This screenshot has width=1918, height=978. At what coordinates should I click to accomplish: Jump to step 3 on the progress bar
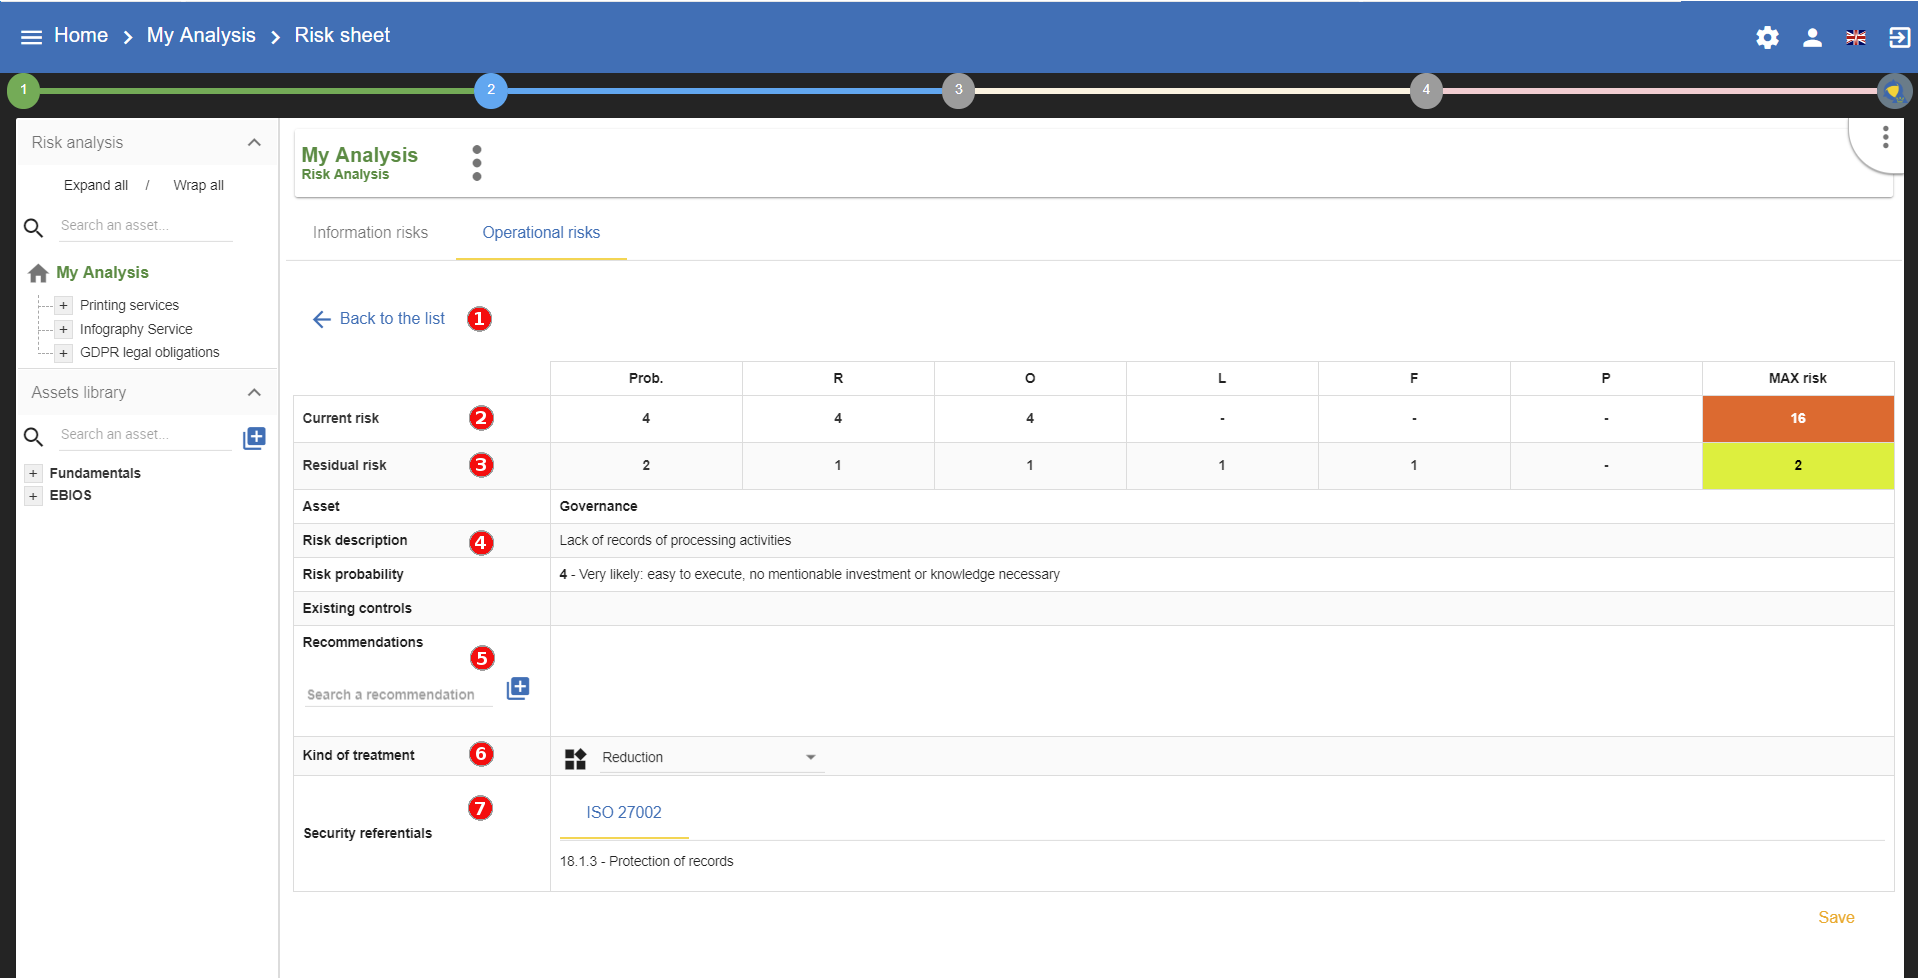[958, 90]
